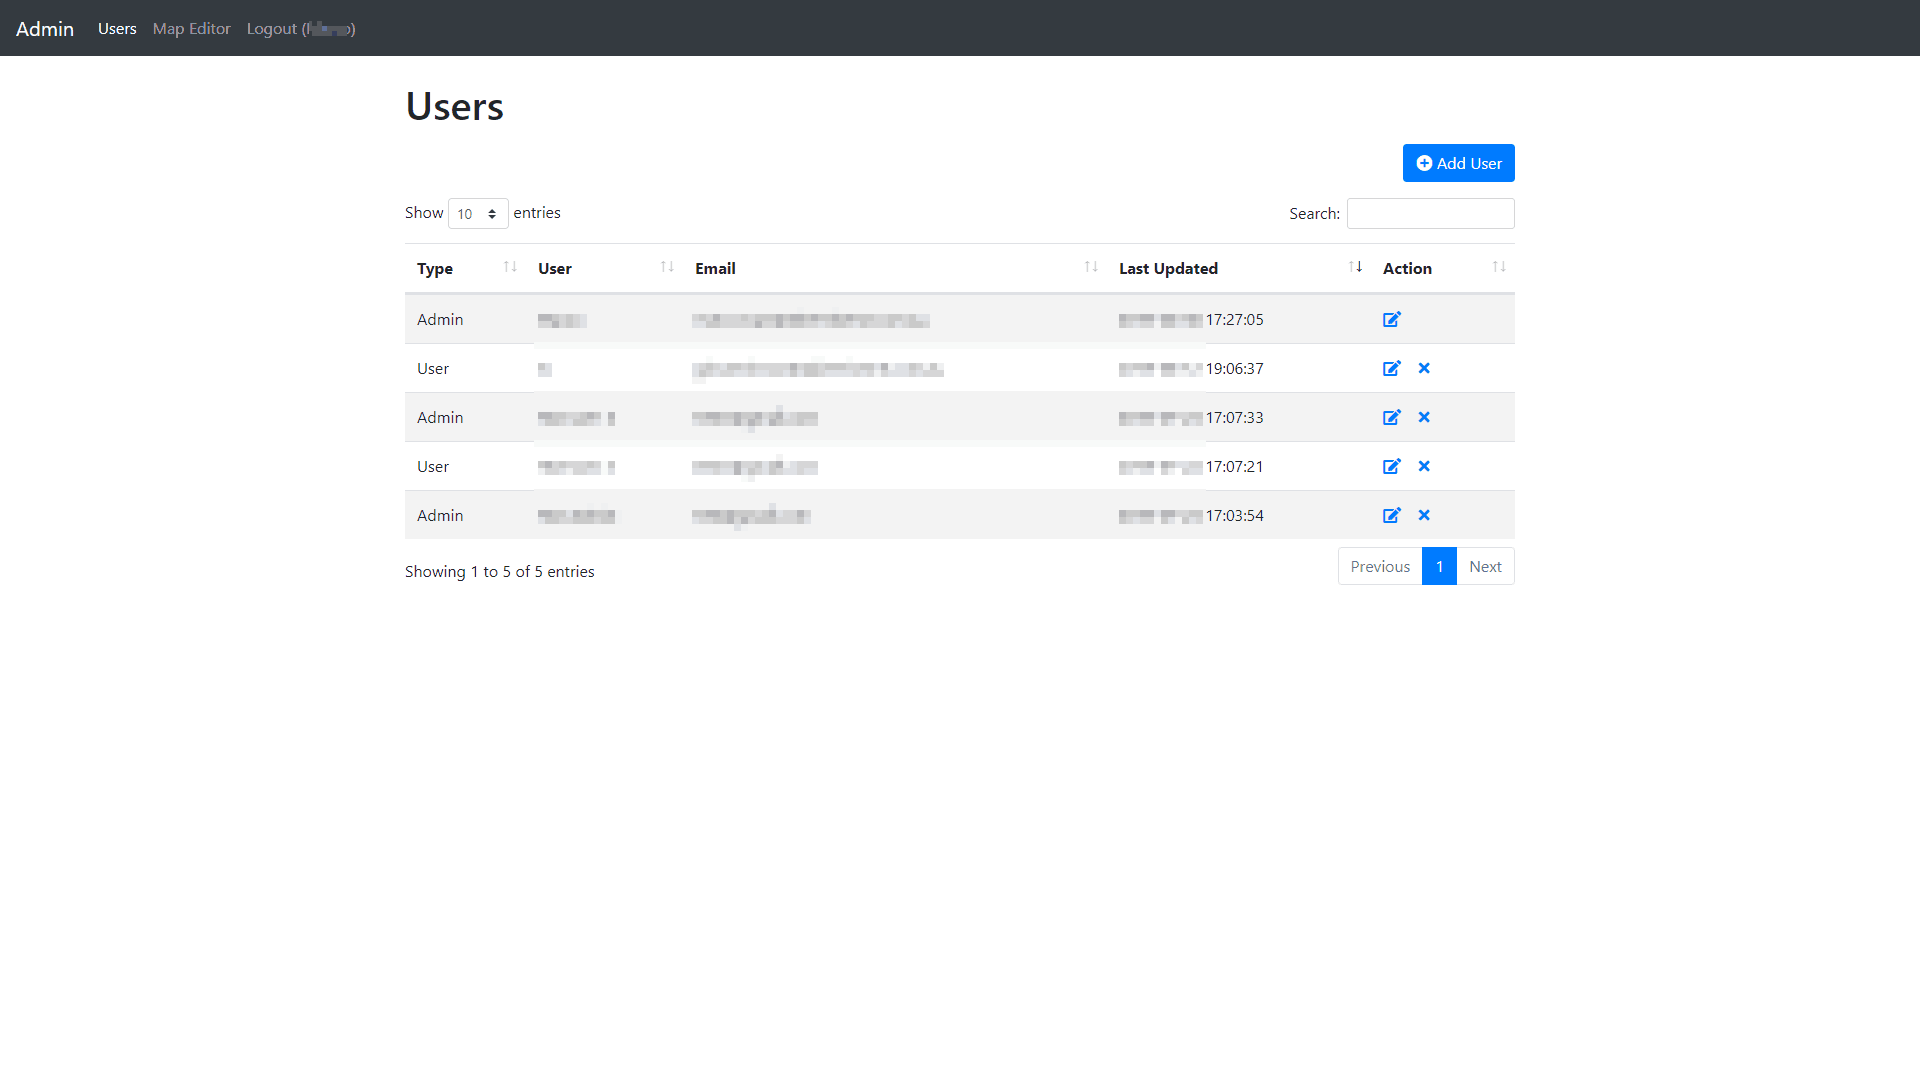Edit the admin updated at 17:03:54
The width and height of the screenshot is (1920, 1080).
point(1391,516)
